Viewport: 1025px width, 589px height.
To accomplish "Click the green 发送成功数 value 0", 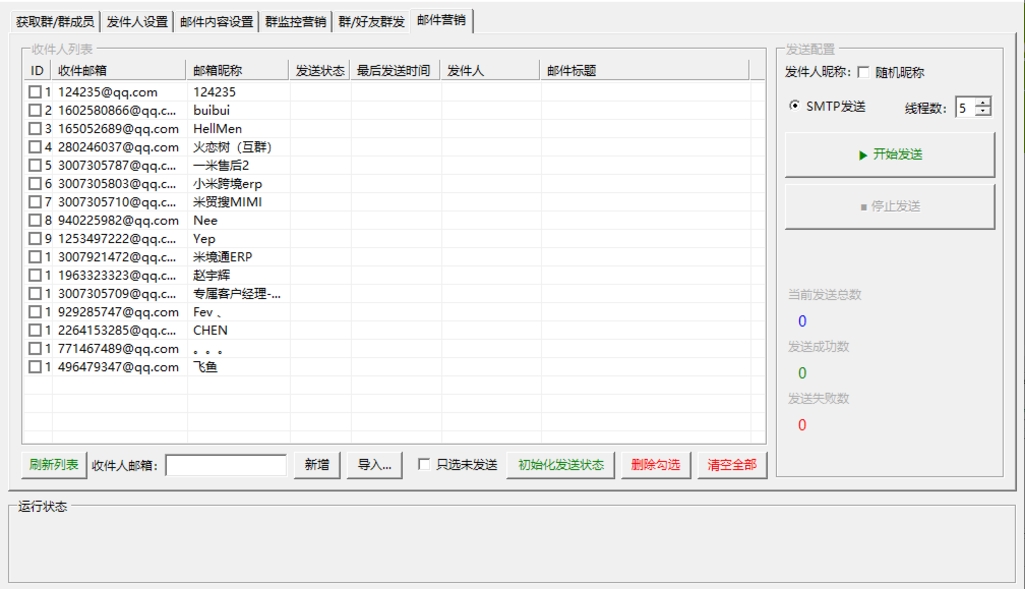I will point(802,373).
